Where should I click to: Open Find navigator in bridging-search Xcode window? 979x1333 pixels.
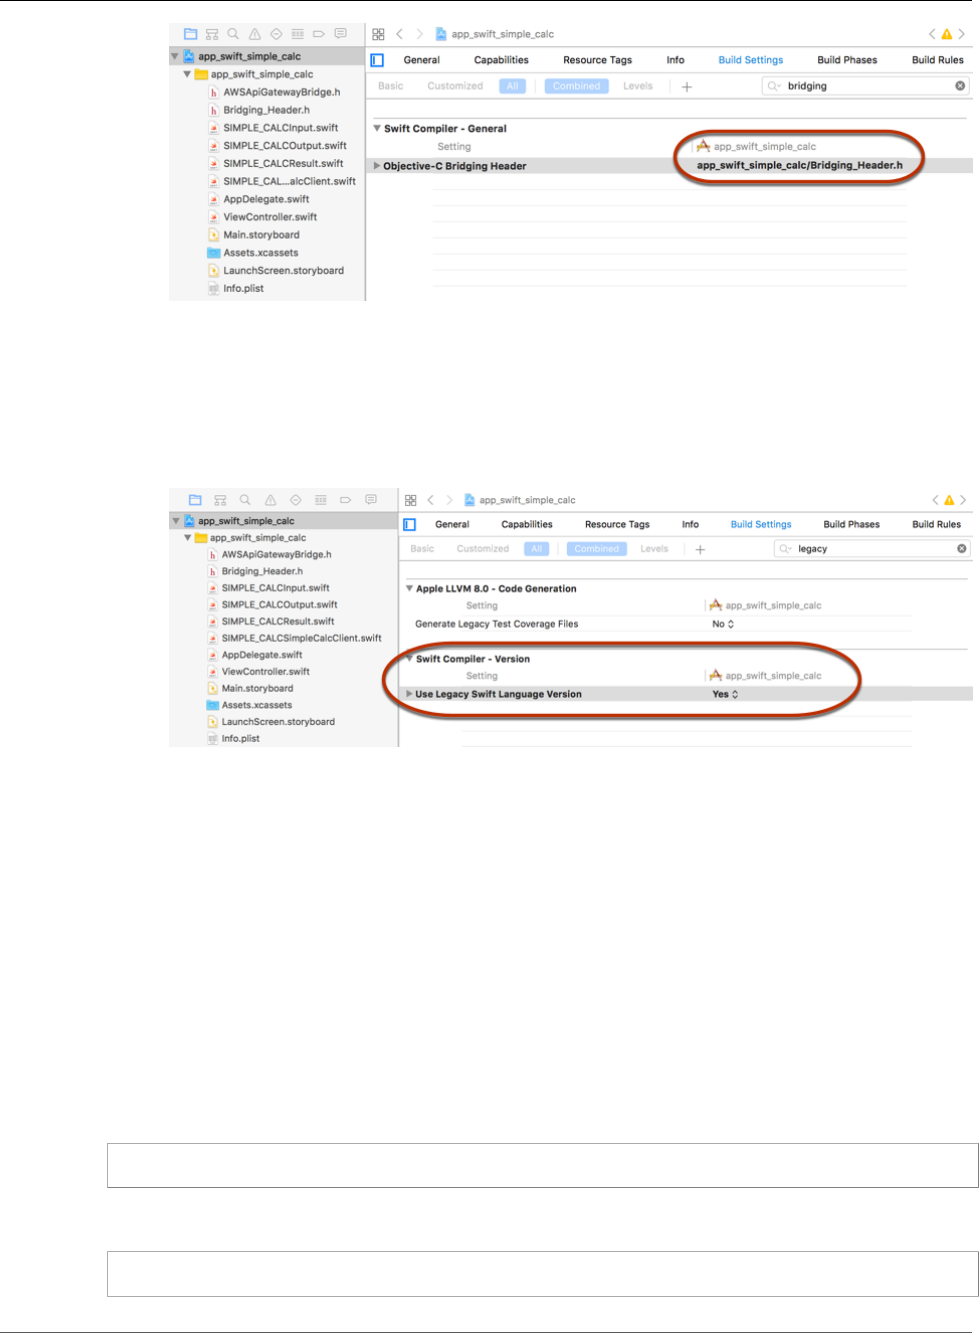pyautogui.click(x=233, y=34)
